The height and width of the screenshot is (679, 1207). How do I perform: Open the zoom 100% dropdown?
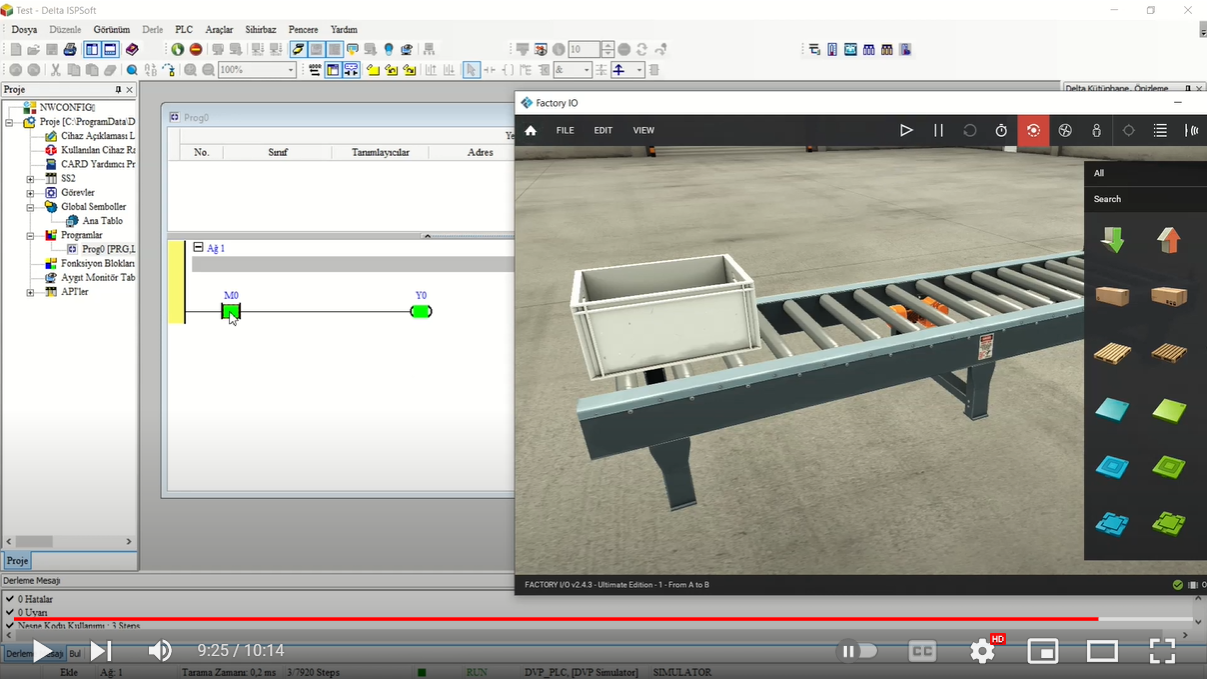pos(291,70)
